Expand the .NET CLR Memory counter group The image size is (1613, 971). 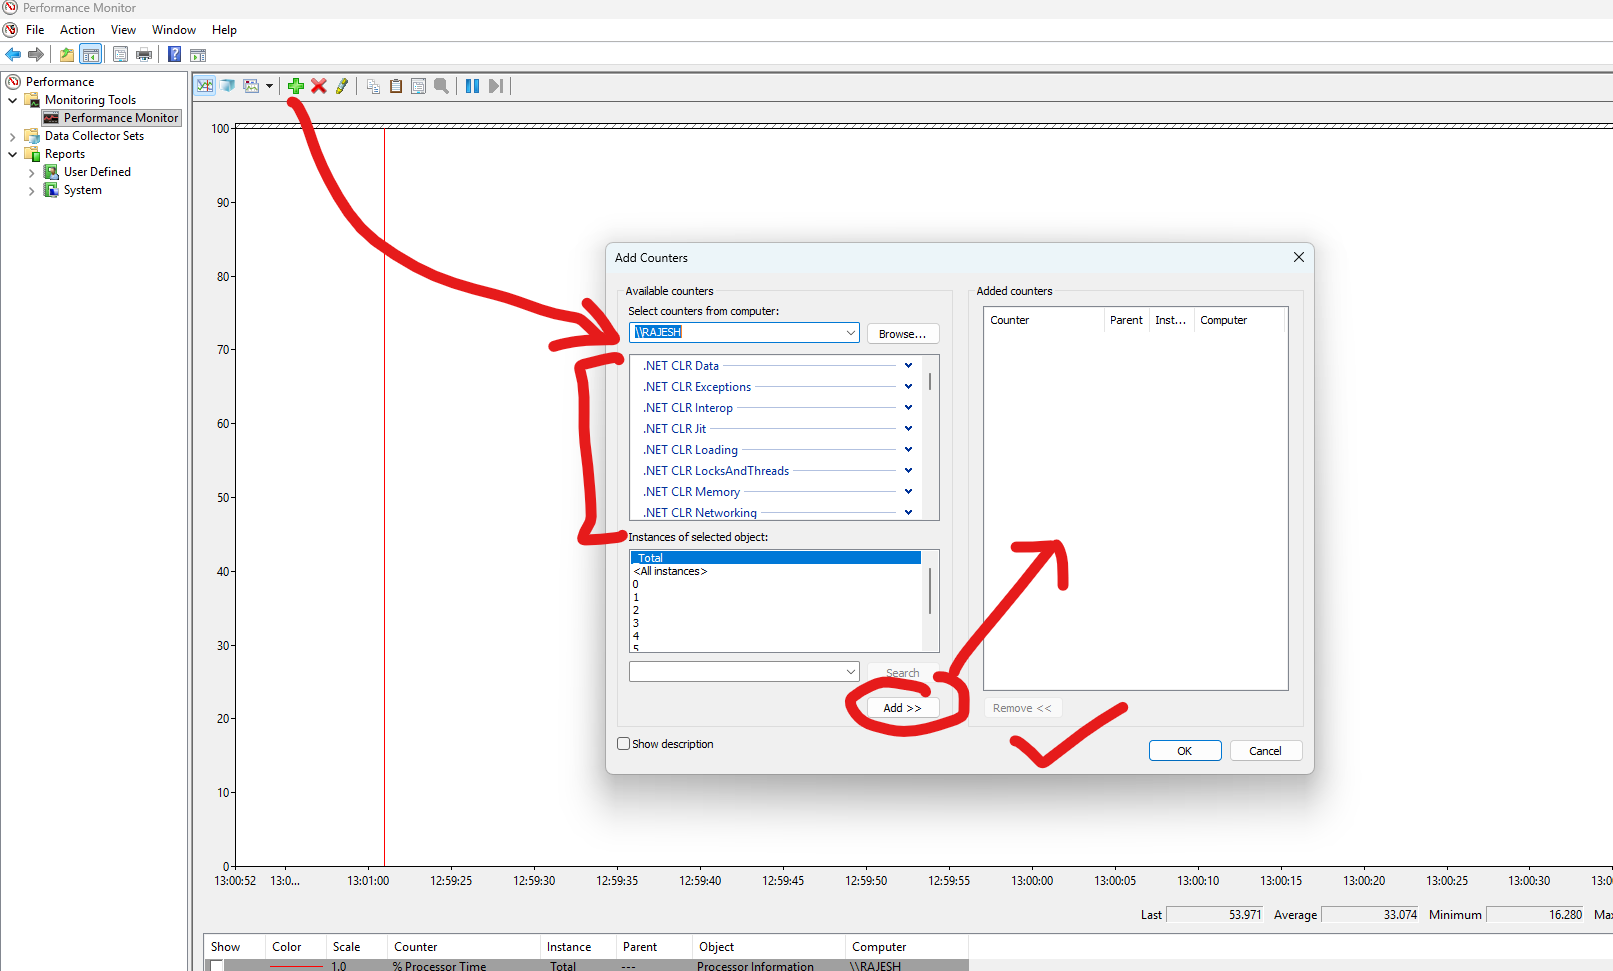point(908,491)
